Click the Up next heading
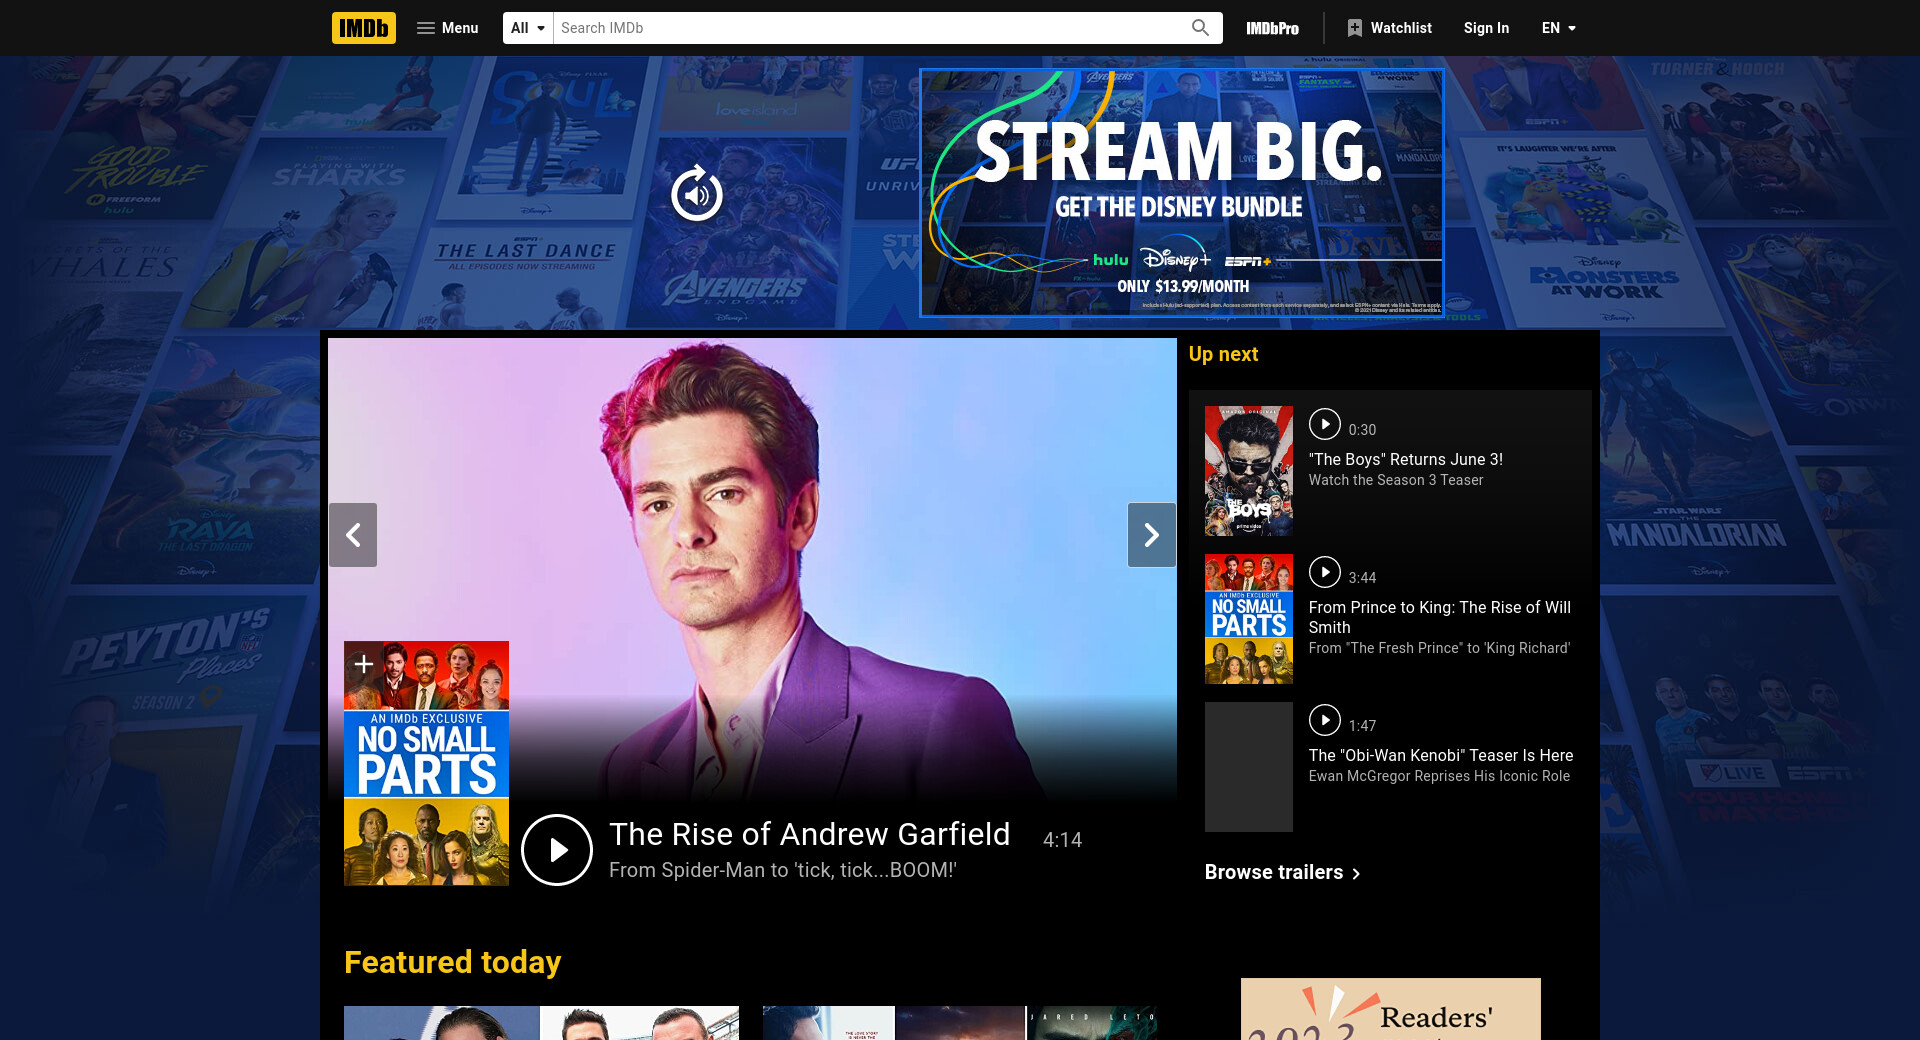The height and width of the screenshot is (1040, 1920). pos(1223,354)
